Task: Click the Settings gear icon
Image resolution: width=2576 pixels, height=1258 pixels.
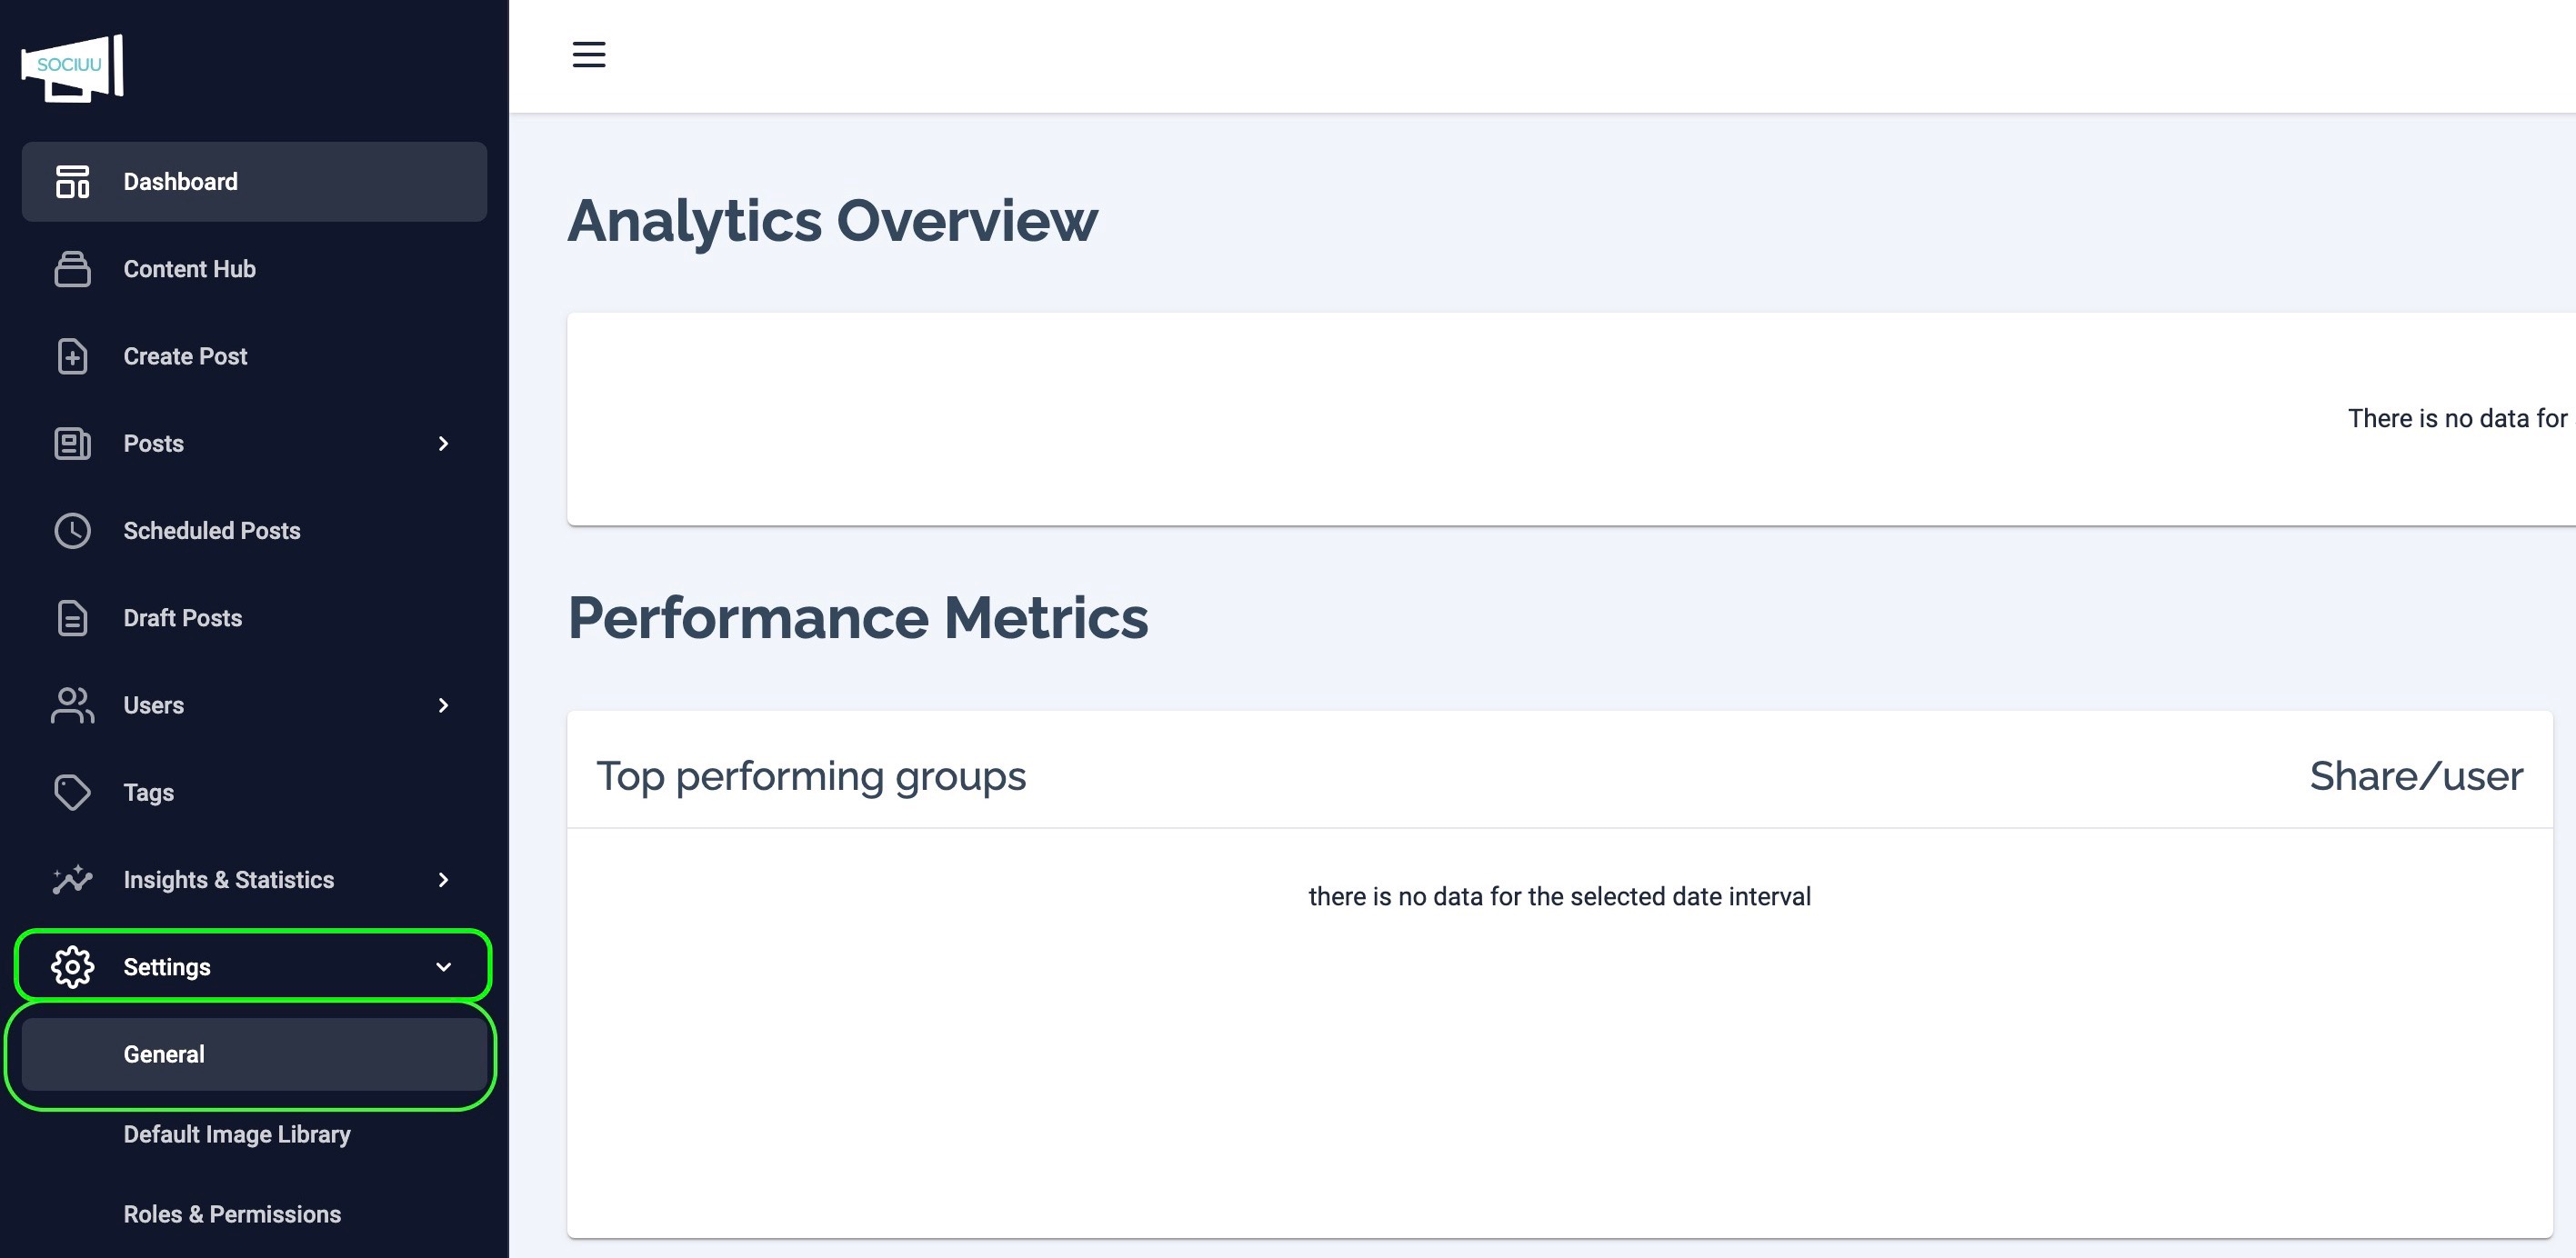Action: pos(72,967)
